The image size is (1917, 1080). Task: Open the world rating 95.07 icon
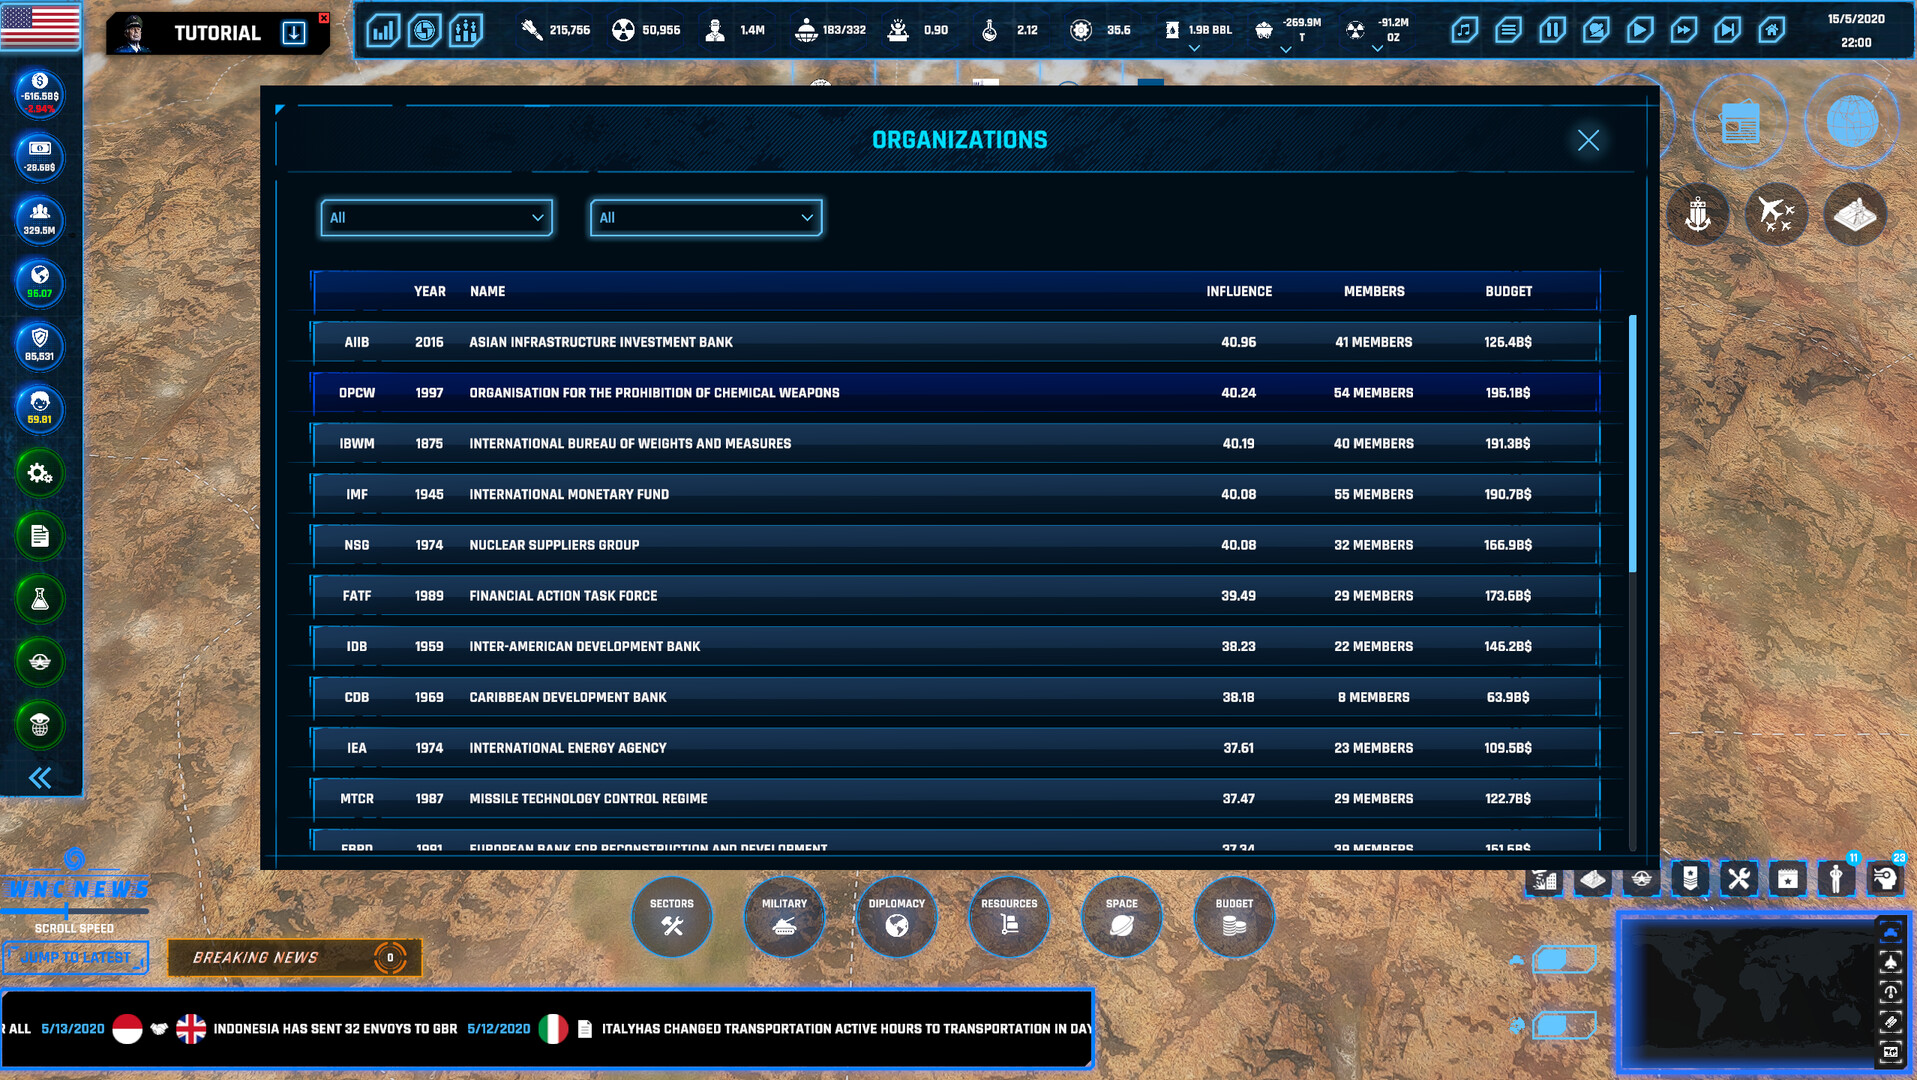[x=40, y=283]
